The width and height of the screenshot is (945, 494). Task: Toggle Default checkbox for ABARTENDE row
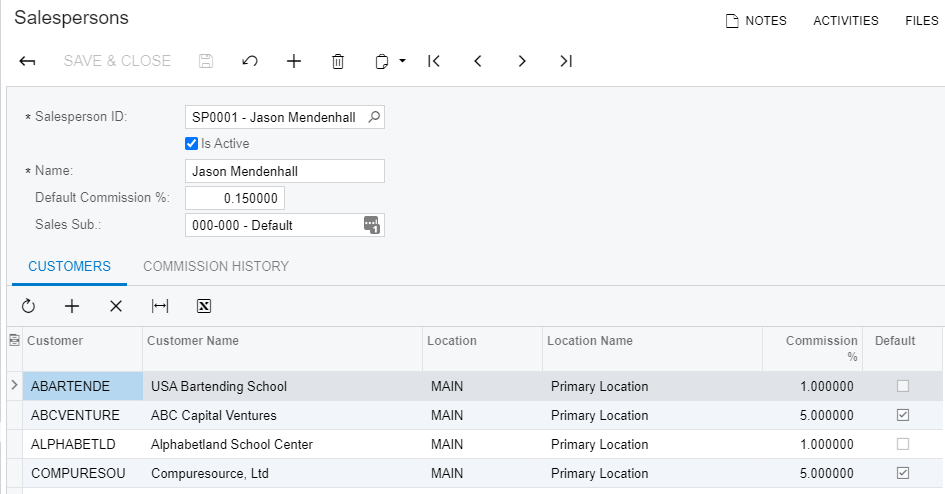903,386
